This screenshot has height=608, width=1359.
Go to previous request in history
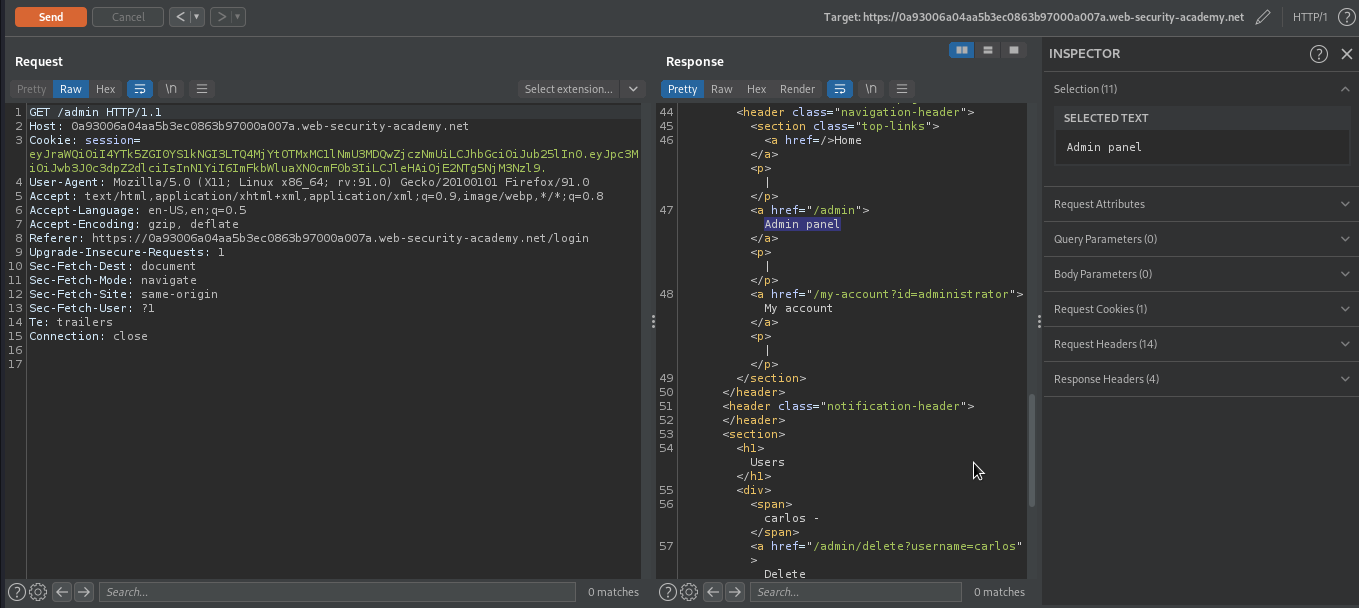pos(179,17)
